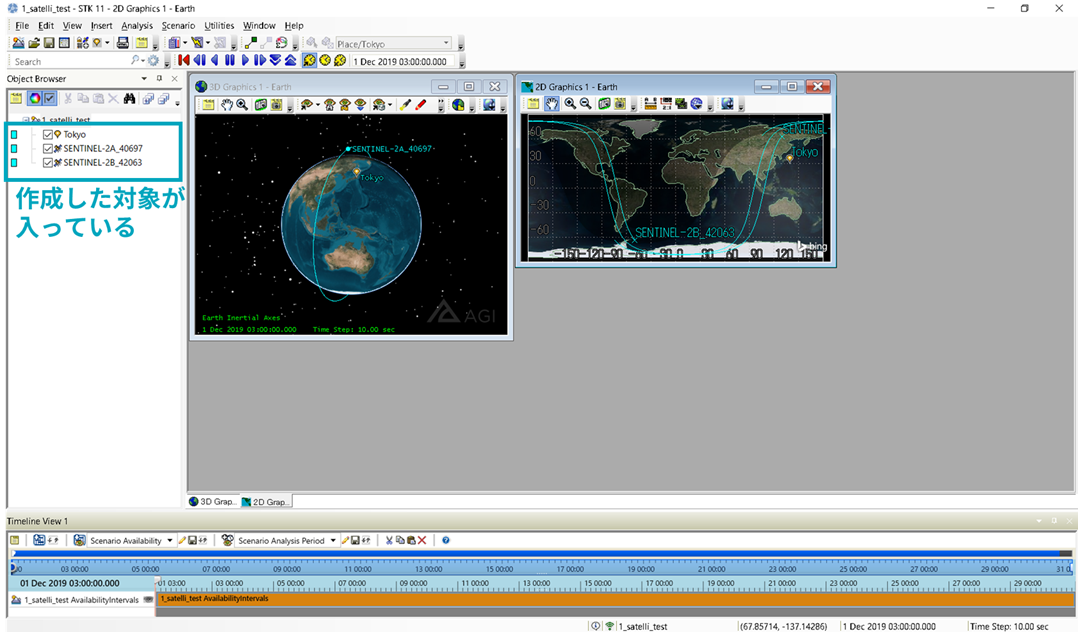Click the snapshot camera icon in 3D Graphics

(x=261, y=105)
